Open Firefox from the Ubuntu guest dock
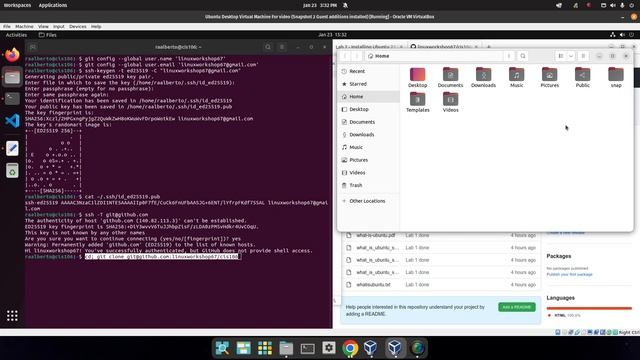 point(12,55)
